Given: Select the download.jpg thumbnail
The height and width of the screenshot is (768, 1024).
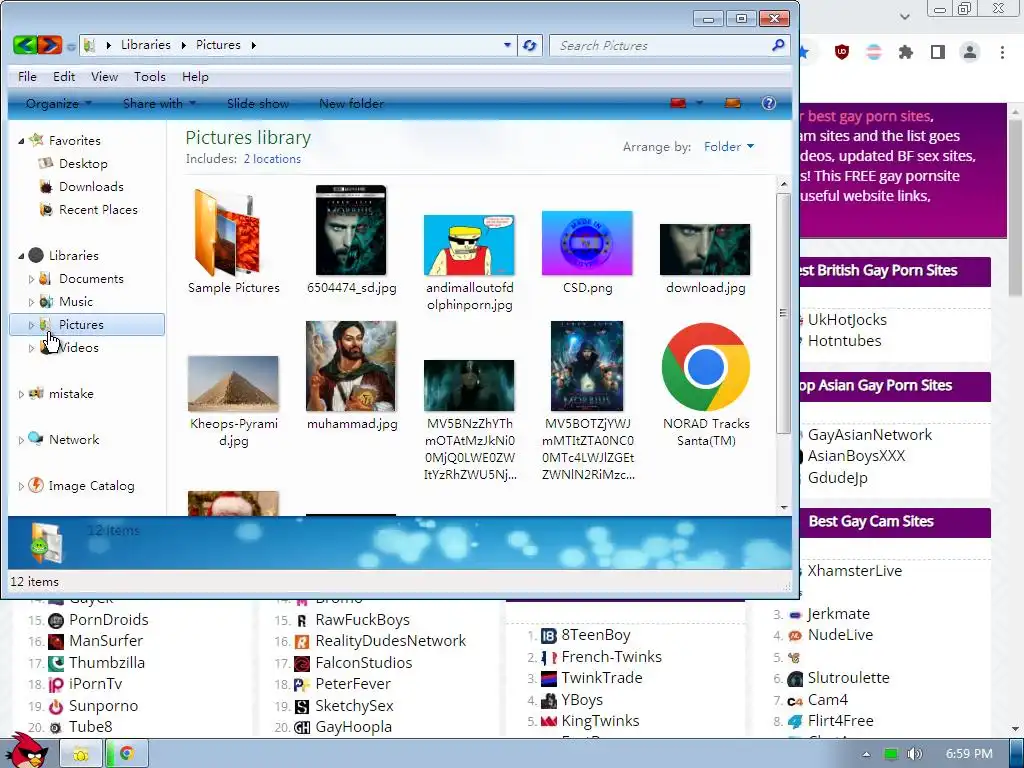Looking at the screenshot, I should pos(705,249).
